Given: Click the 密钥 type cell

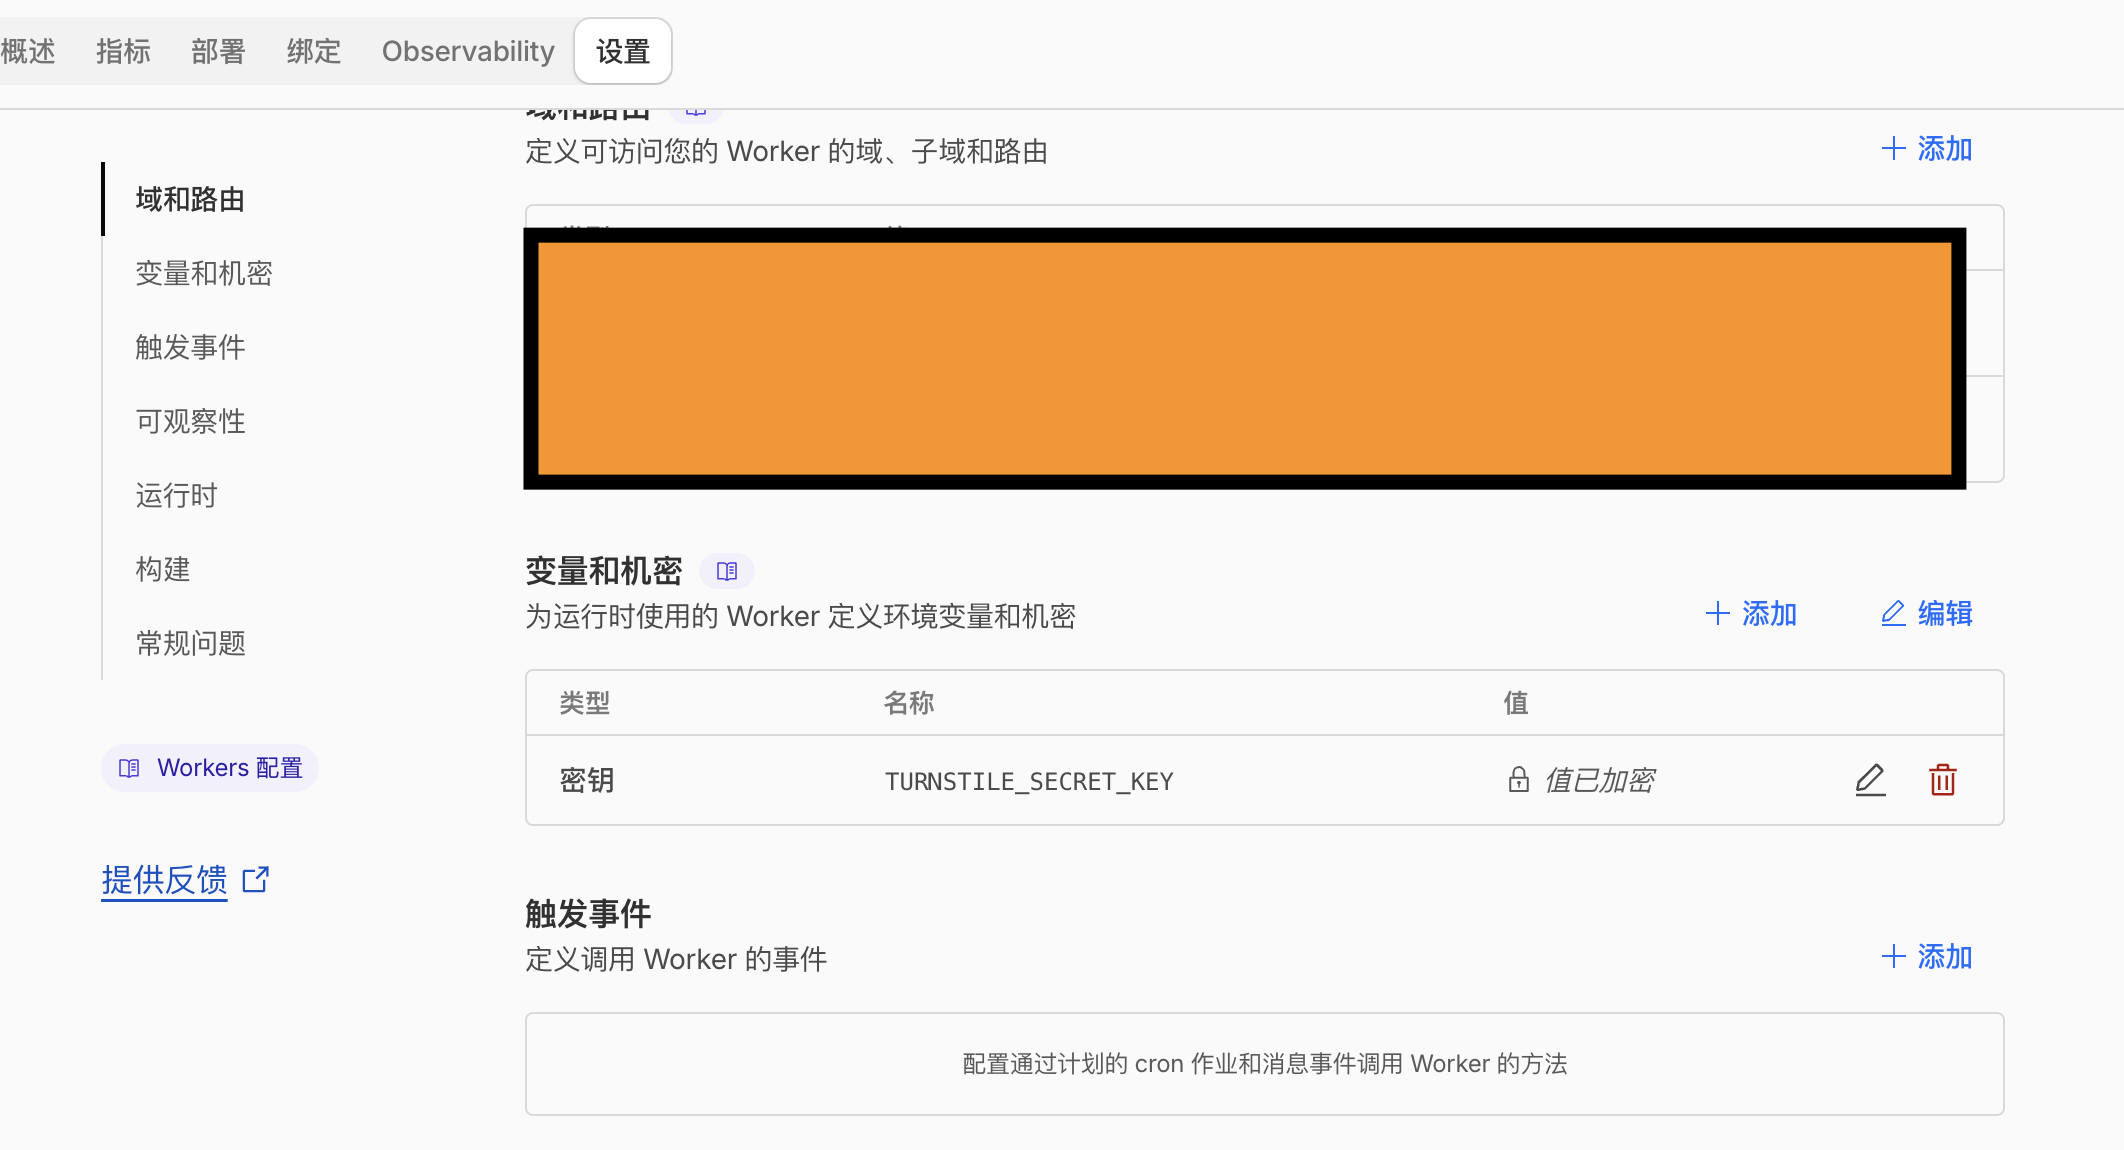Looking at the screenshot, I should tap(587, 780).
